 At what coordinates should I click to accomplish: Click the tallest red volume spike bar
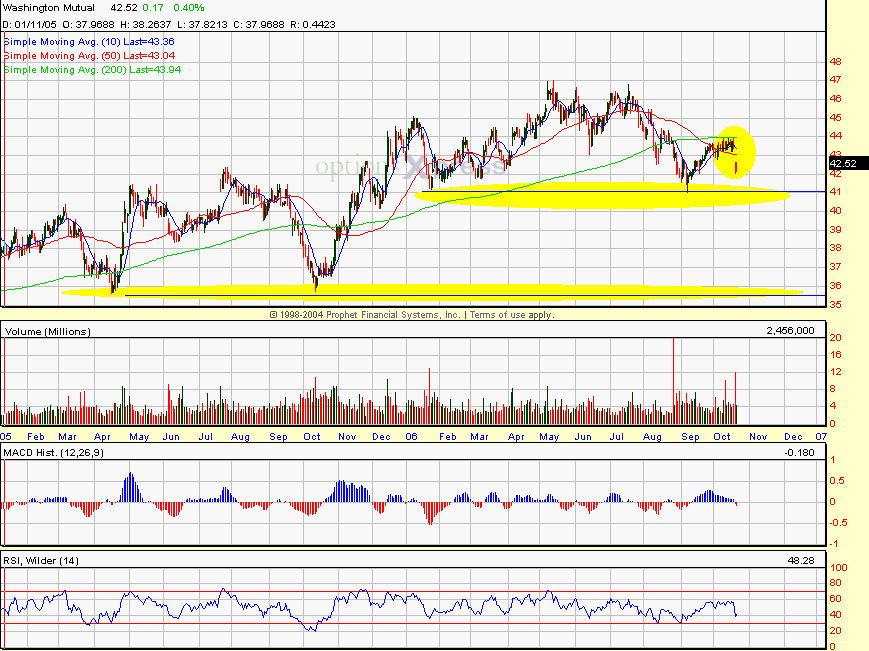673,381
